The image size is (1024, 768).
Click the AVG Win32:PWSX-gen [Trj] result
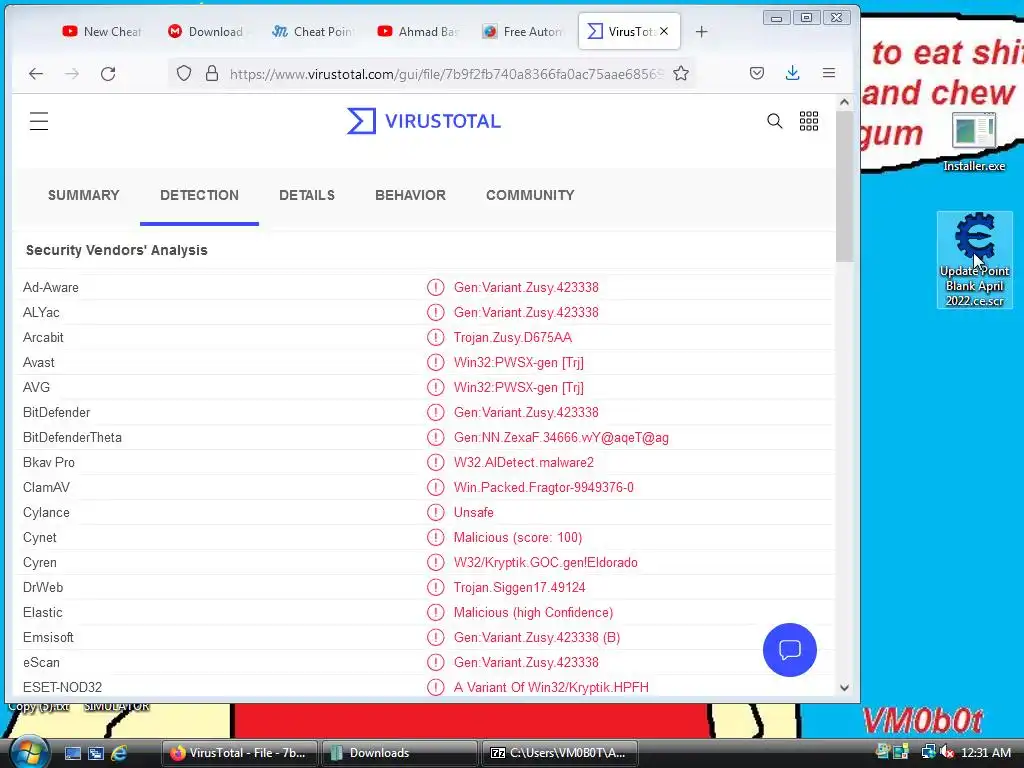519,387
